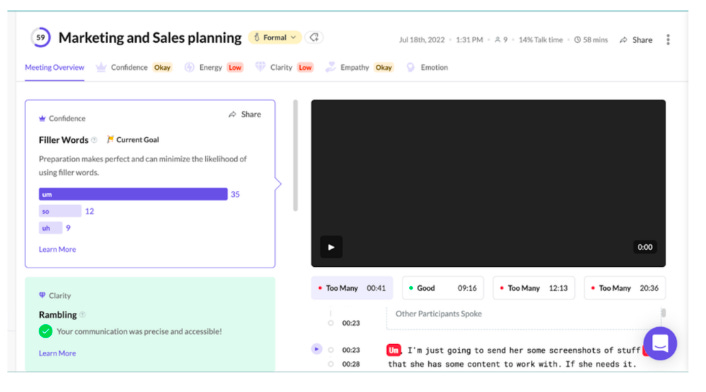Screen dimensions: 706x392
Task: Click the 14% Talk time text
Action: (540, 40)
